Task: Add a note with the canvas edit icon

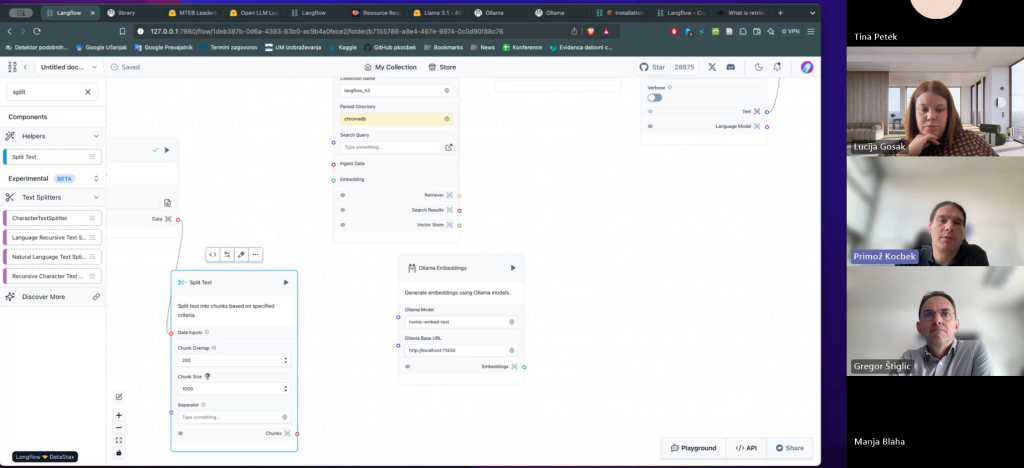Action: coord(119,397)
